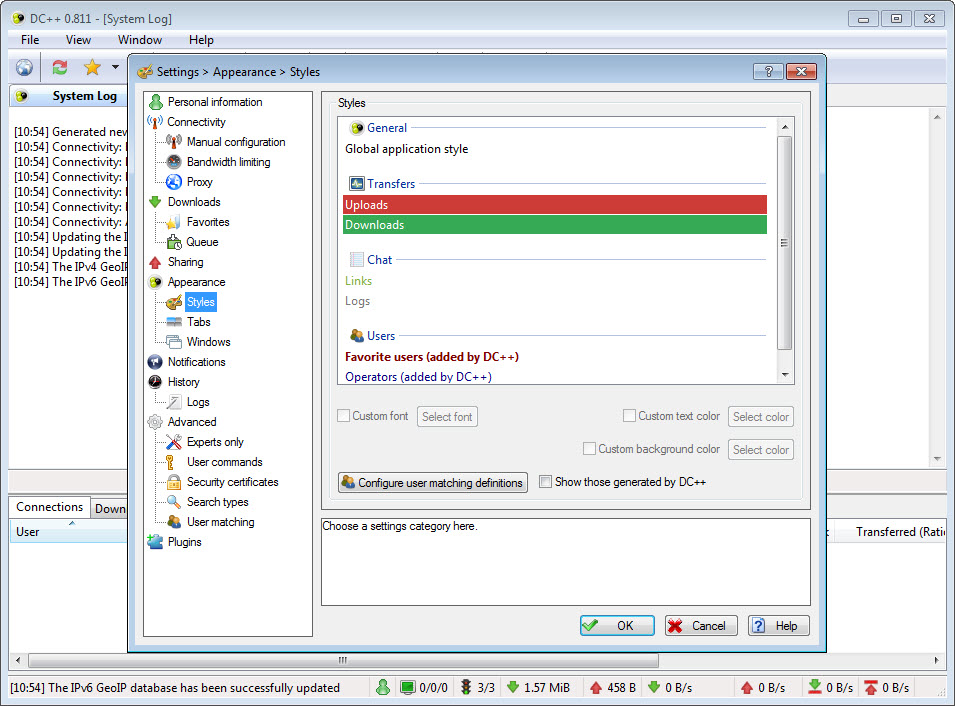Click the Favorites star folder icon

click(174, 222)
